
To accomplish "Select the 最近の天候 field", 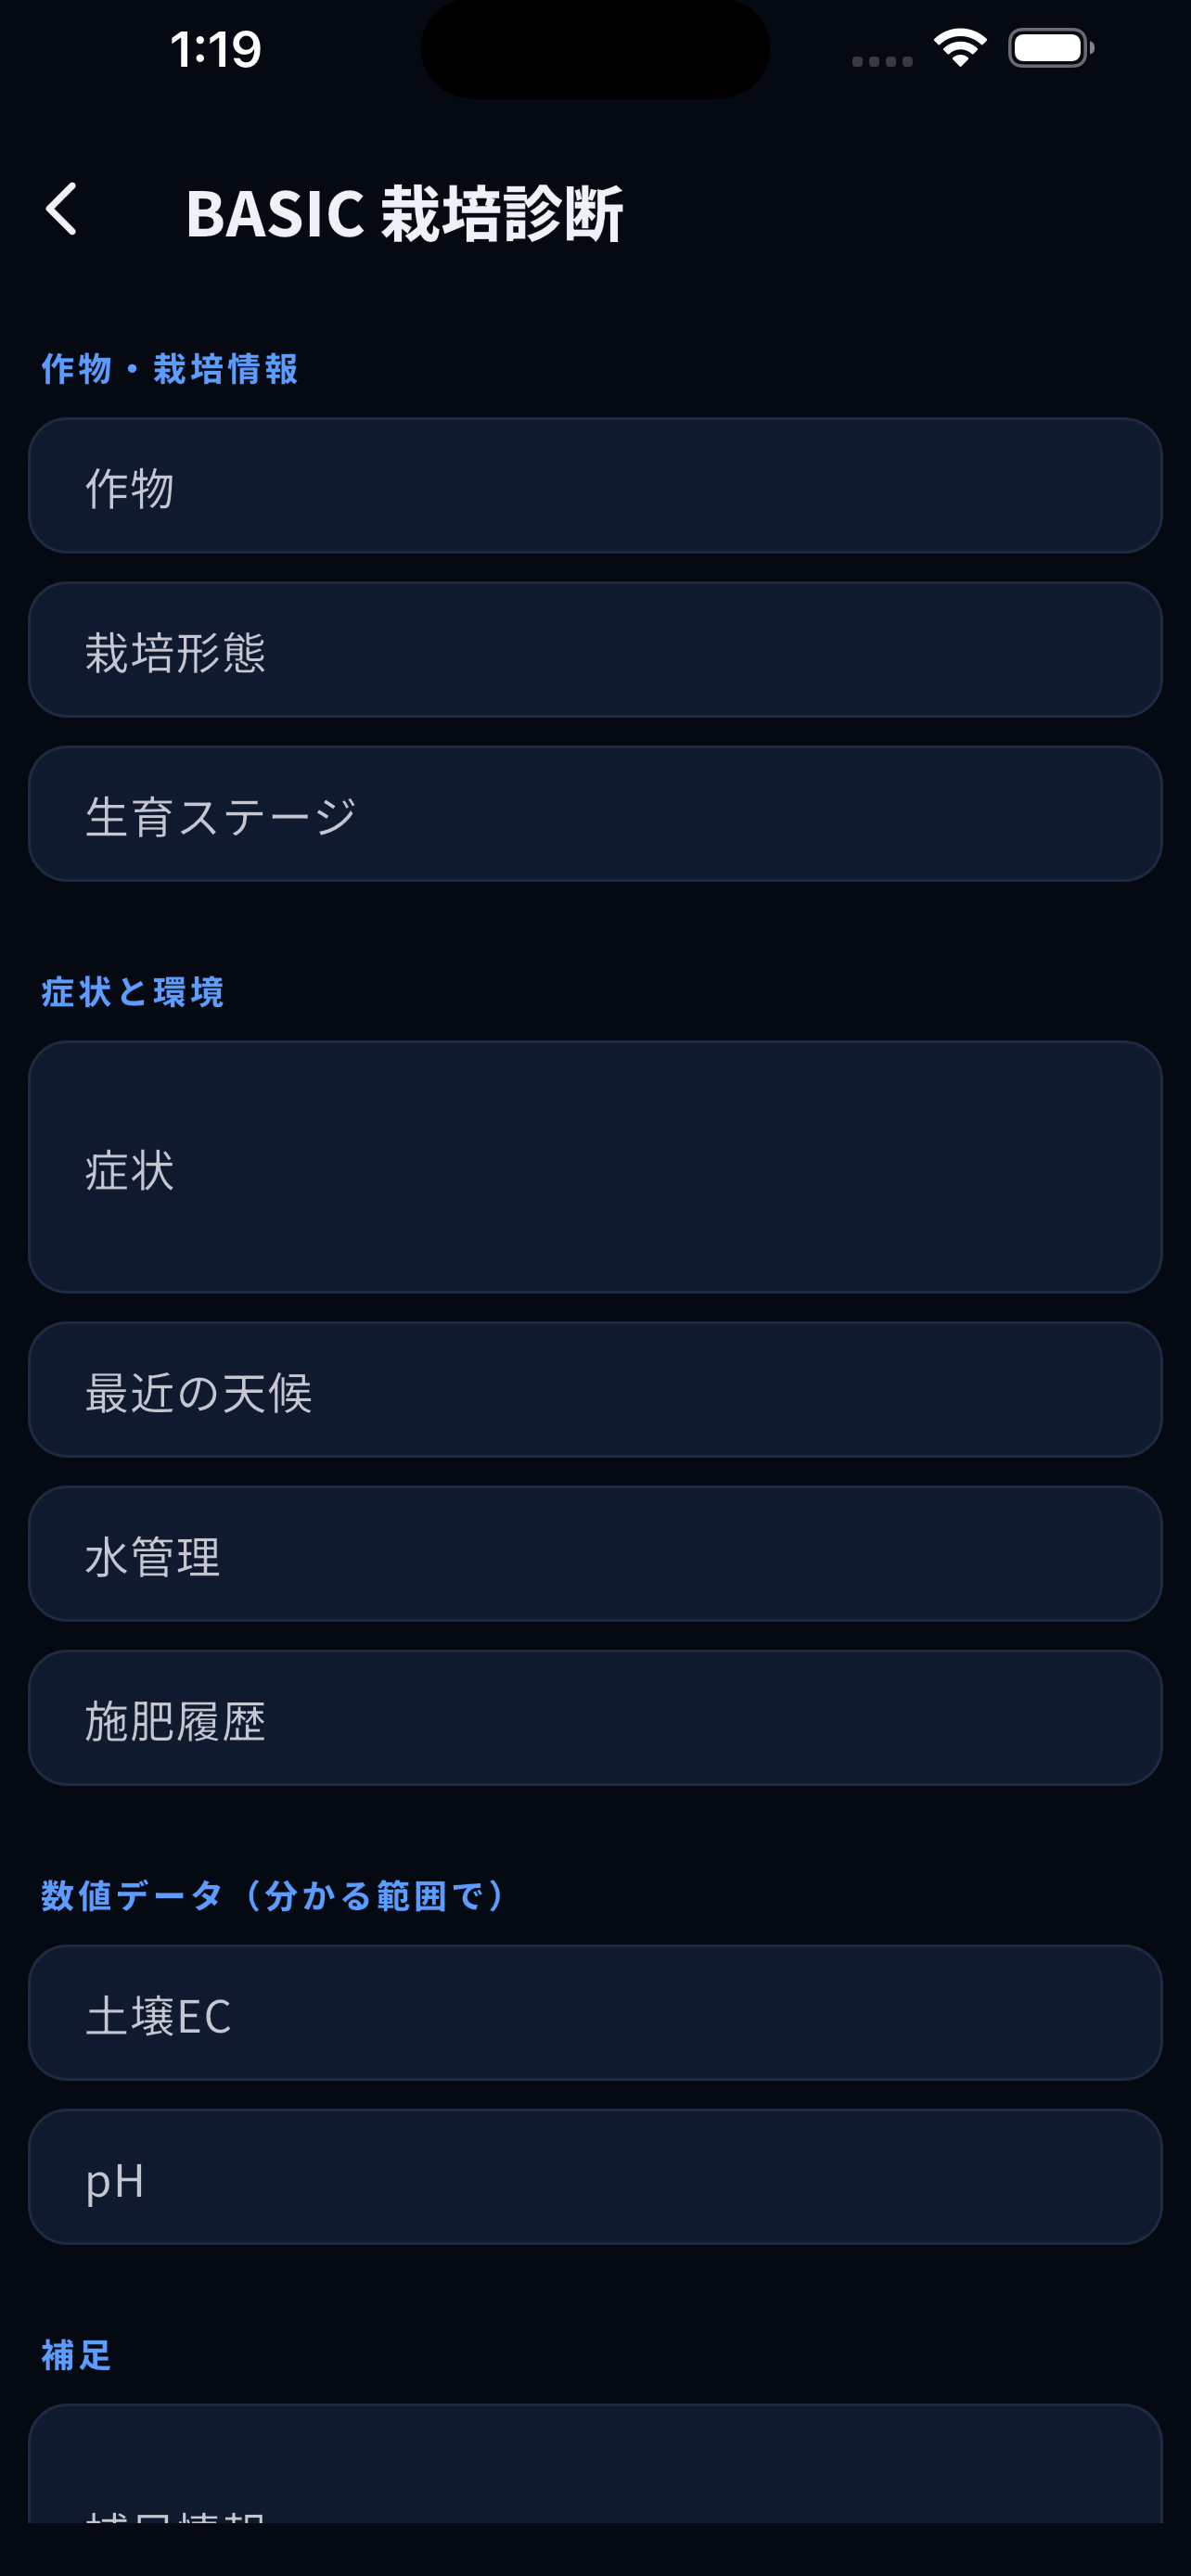I will click(595, 1390).
